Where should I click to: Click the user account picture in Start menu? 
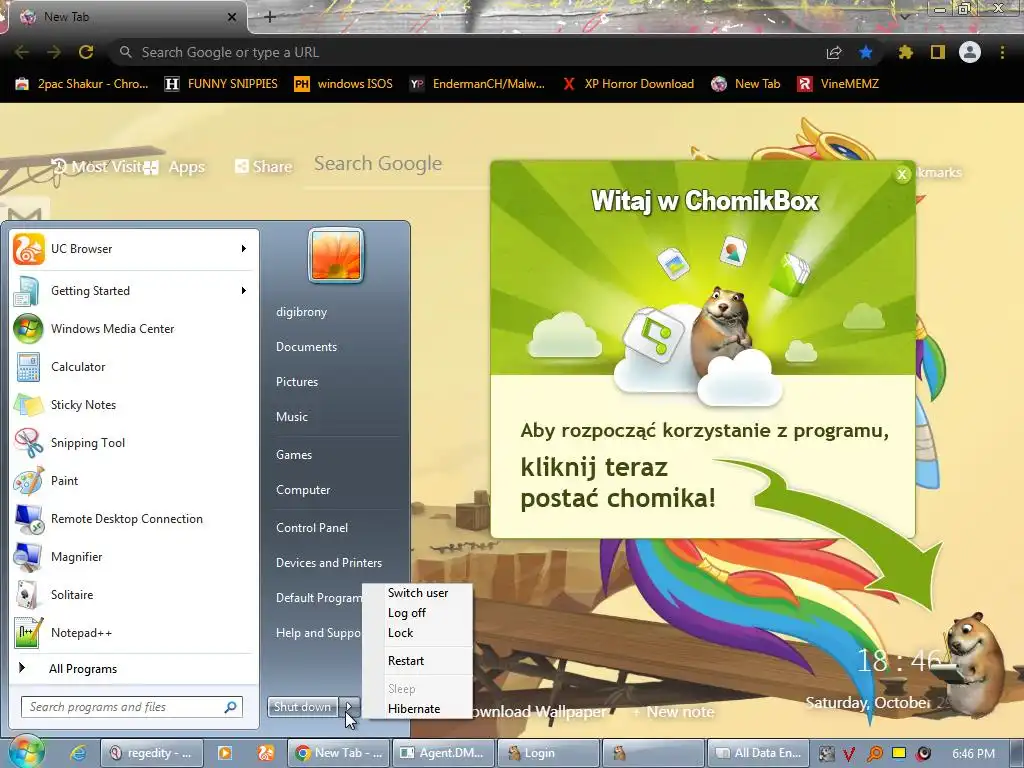pyautogui.click(x=336, y=255)
